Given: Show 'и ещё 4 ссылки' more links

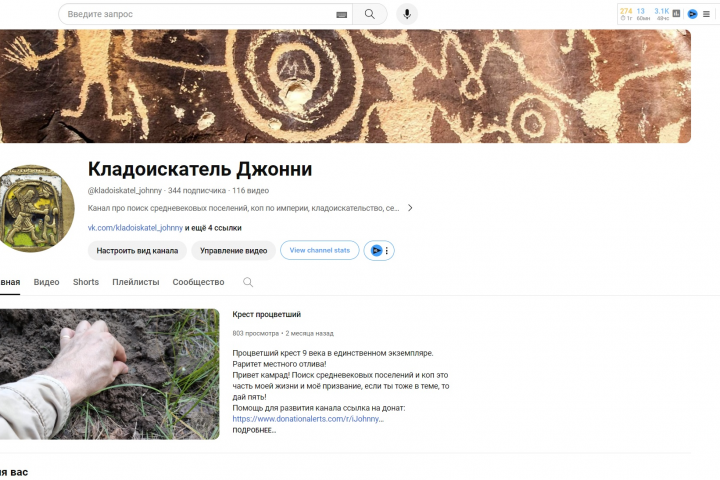Looking at the screenshot, I should pos(213,228).
